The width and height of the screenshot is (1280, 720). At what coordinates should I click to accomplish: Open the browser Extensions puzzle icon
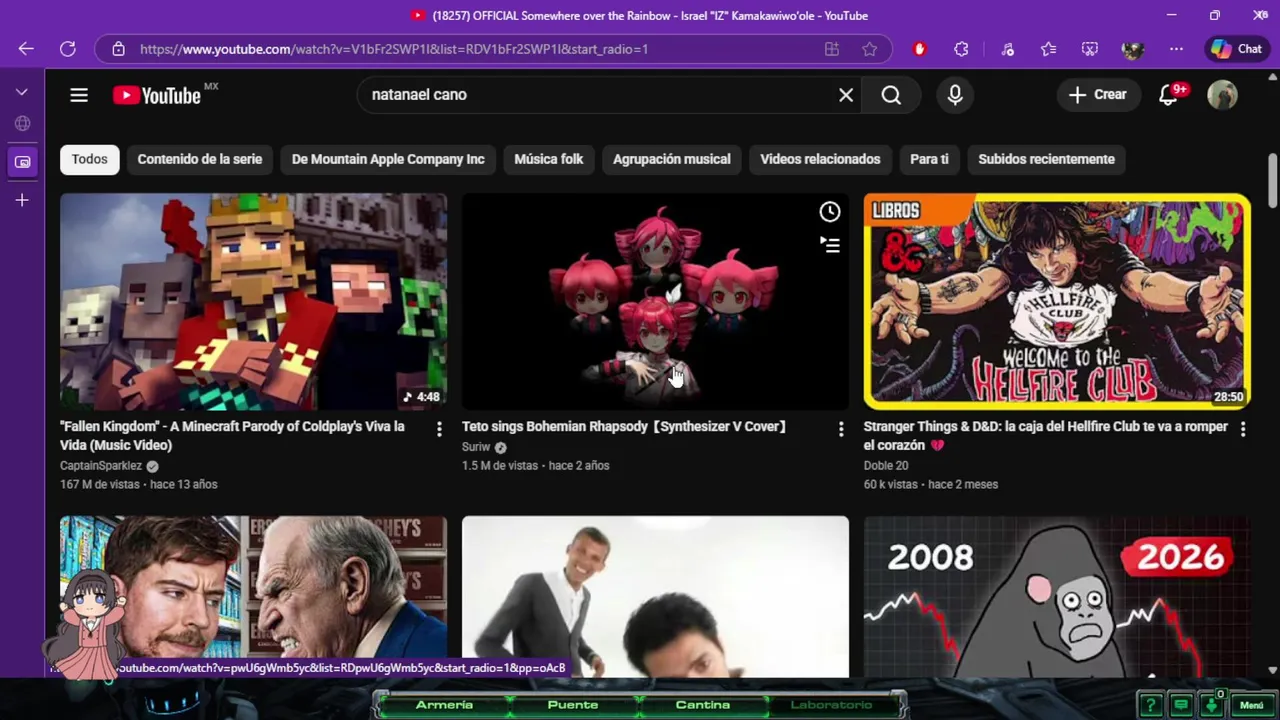click(x=962, y=49)
